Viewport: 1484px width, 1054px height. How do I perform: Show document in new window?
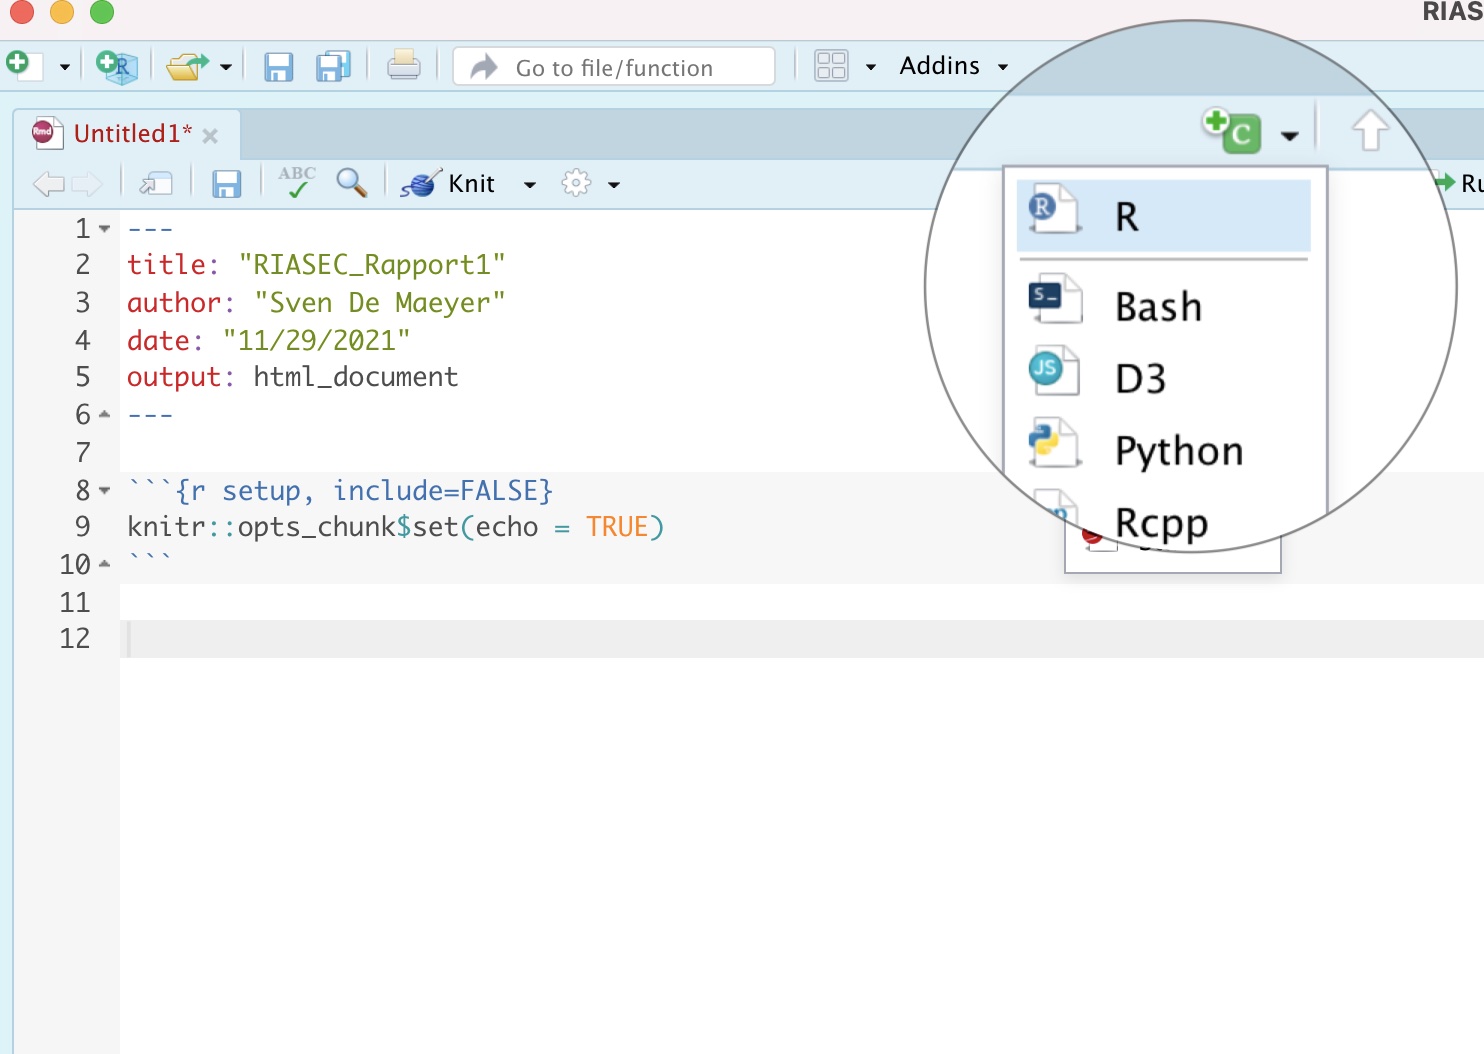coord(156,184)
